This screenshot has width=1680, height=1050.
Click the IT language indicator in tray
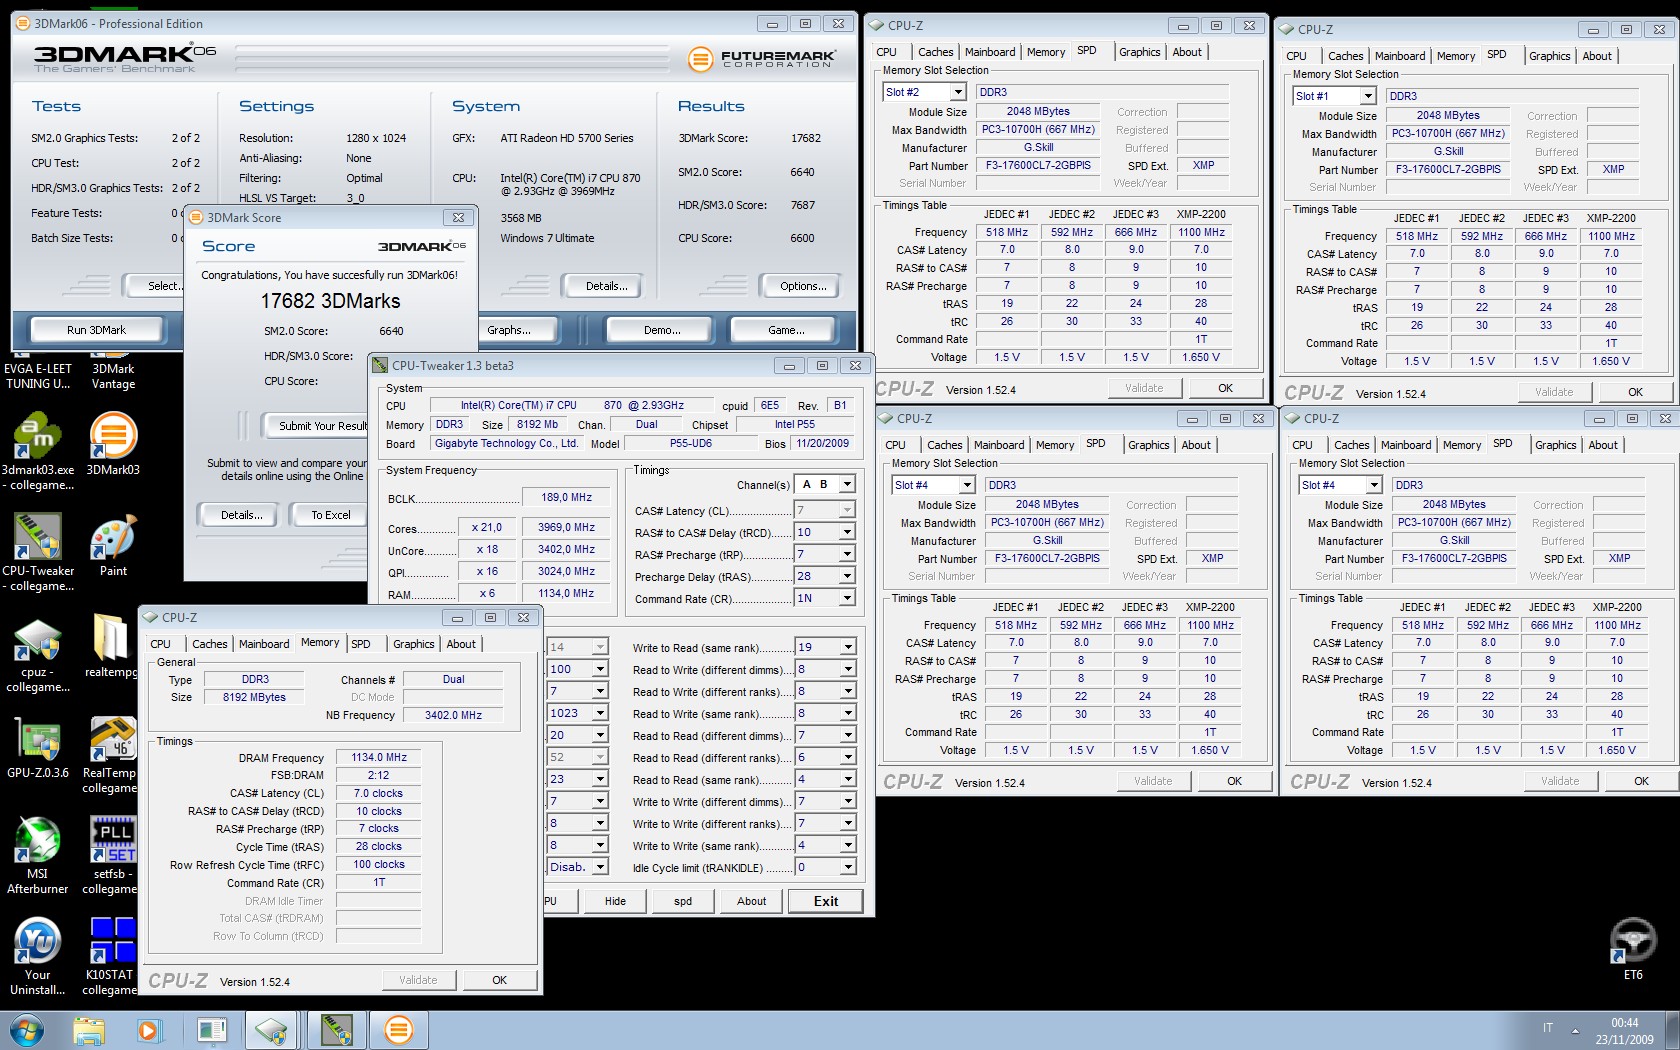point(1548,1028)
